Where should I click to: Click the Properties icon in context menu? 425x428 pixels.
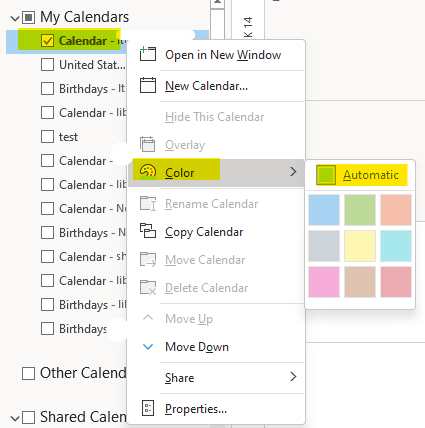[x=148, y=408]
